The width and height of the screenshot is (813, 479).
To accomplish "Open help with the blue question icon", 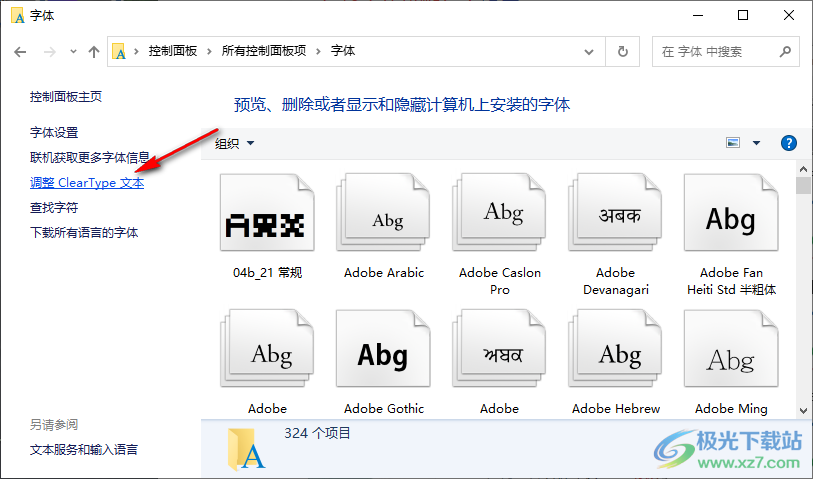I will tap(789, 143).
